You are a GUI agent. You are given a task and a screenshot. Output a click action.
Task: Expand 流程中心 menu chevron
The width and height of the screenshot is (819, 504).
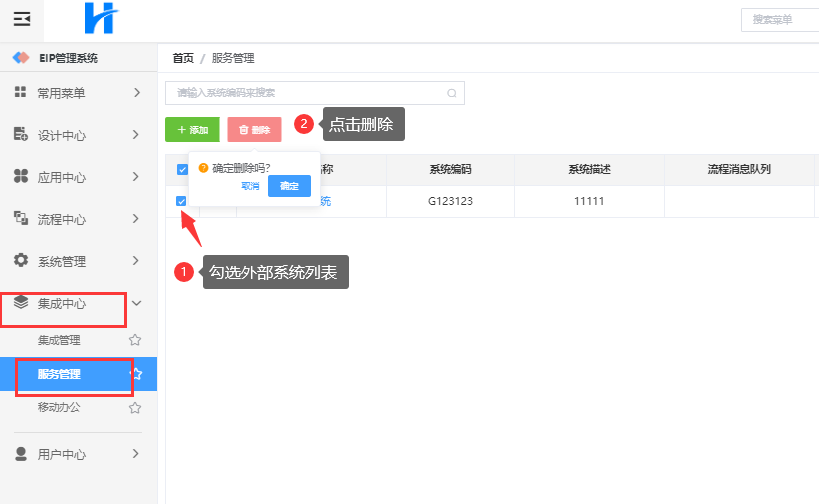(x=136, y=218)
